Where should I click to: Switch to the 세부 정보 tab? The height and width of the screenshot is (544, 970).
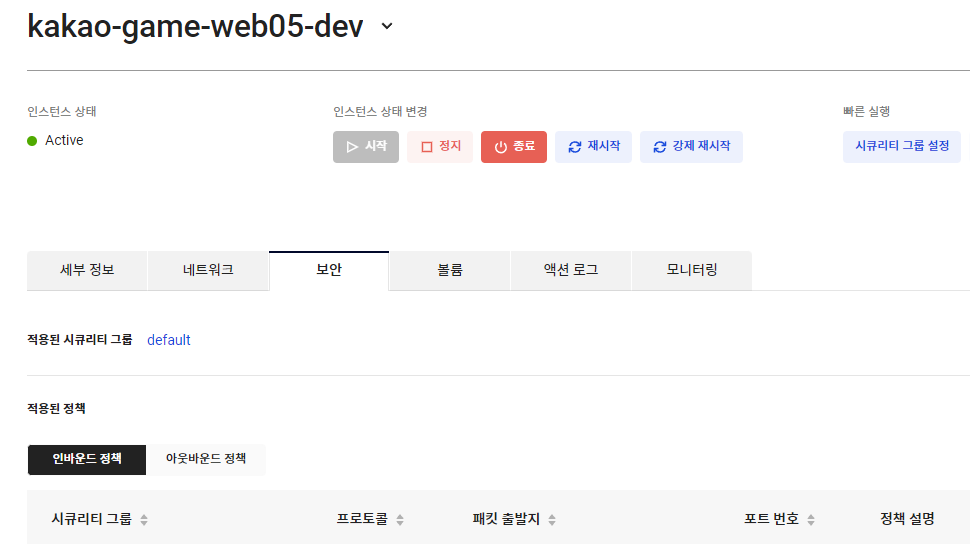[x=87, y=270]
